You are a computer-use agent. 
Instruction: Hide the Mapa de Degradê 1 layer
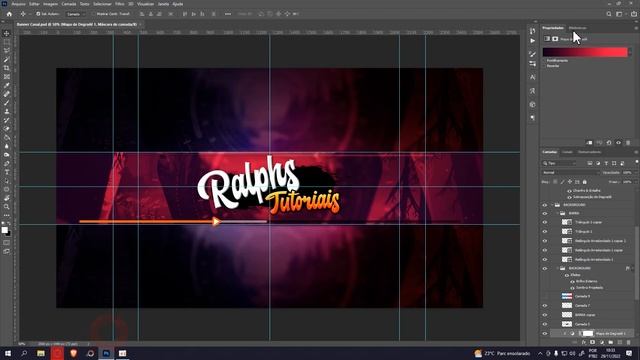click(x=544, y=333)
